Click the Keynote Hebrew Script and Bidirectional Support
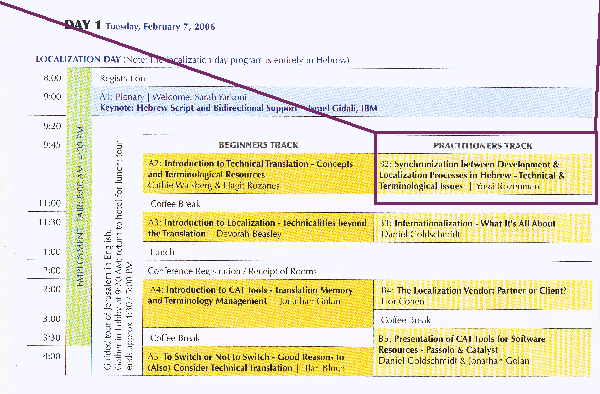Image resolution: width=600 pixels, height=394 pixels. tap(238, 108)
